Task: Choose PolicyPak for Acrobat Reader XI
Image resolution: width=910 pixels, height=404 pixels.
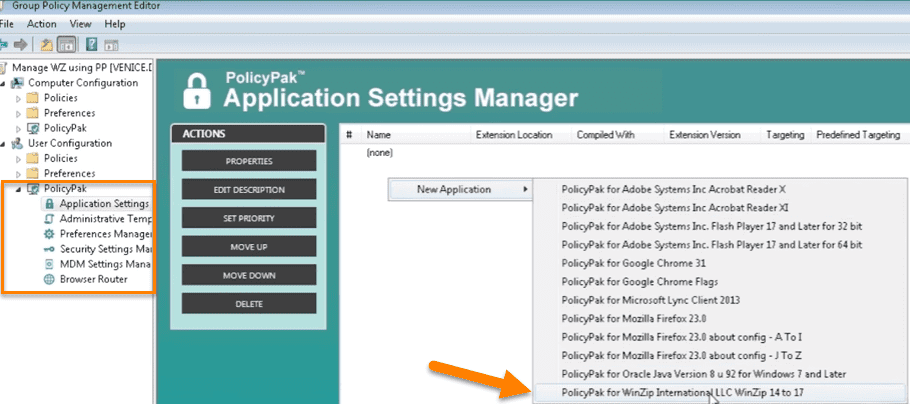Action: click(718, 207)
